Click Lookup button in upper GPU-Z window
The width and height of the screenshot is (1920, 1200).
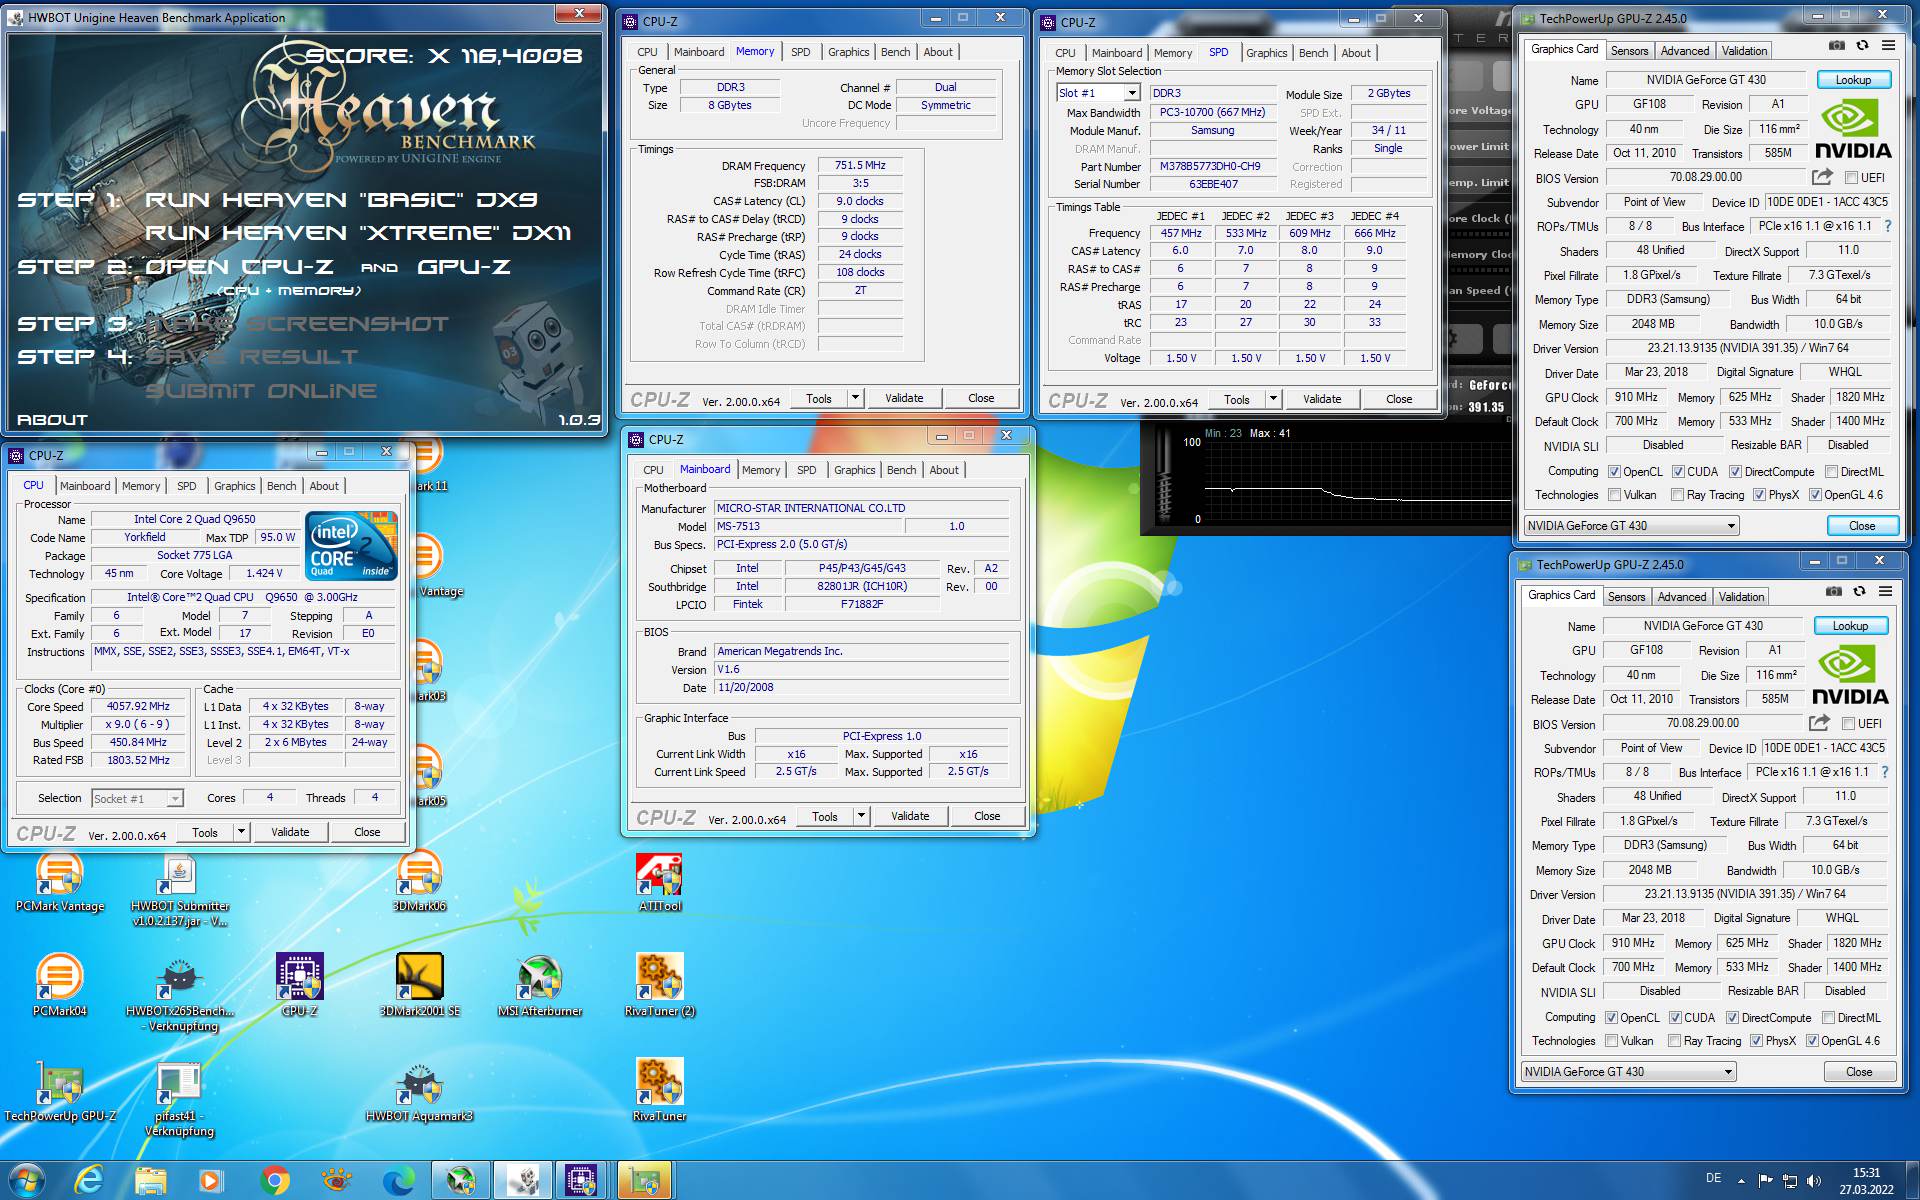[1853, 80]
